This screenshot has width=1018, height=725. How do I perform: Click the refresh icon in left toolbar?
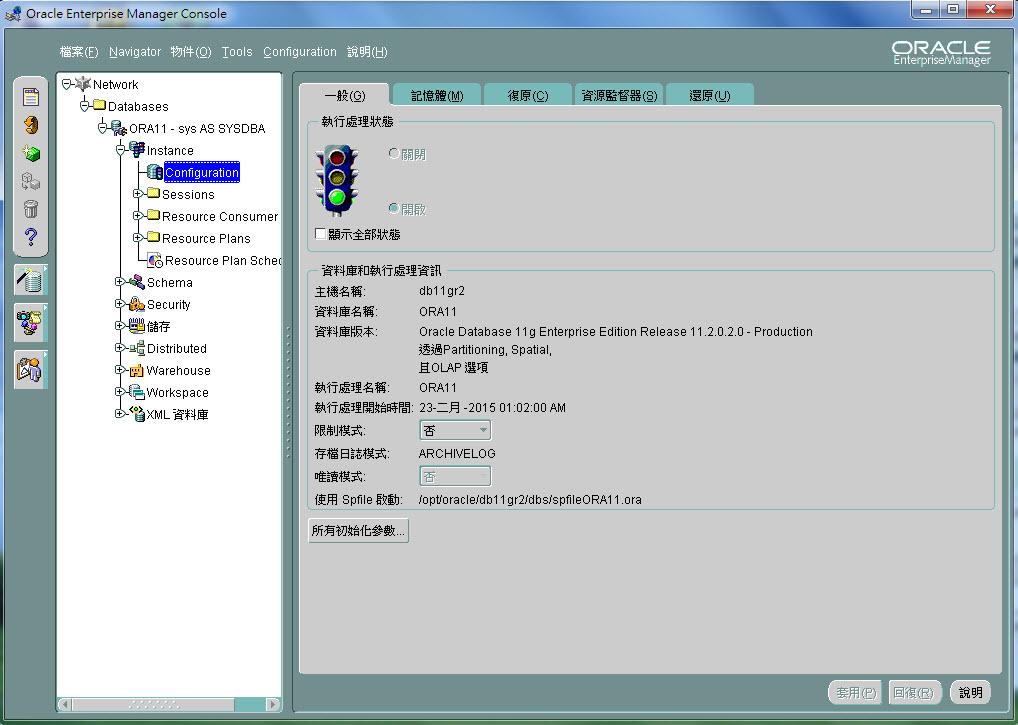31,125
